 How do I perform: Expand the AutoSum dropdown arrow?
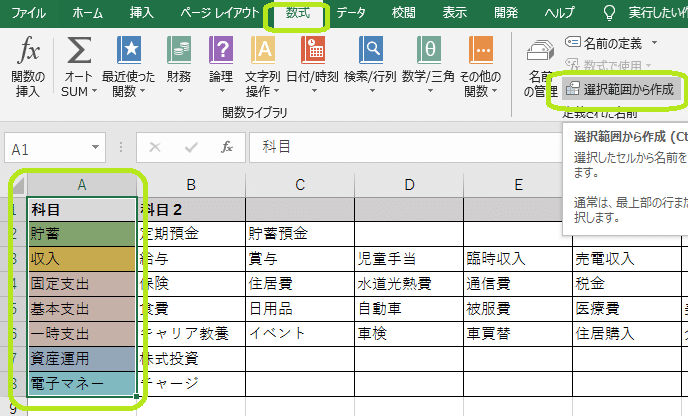[94, 91]
